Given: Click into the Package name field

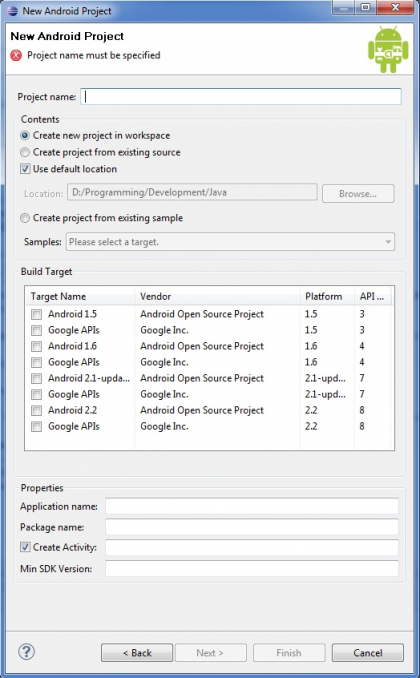Looking at the screenshot, I should pos(252,527).
